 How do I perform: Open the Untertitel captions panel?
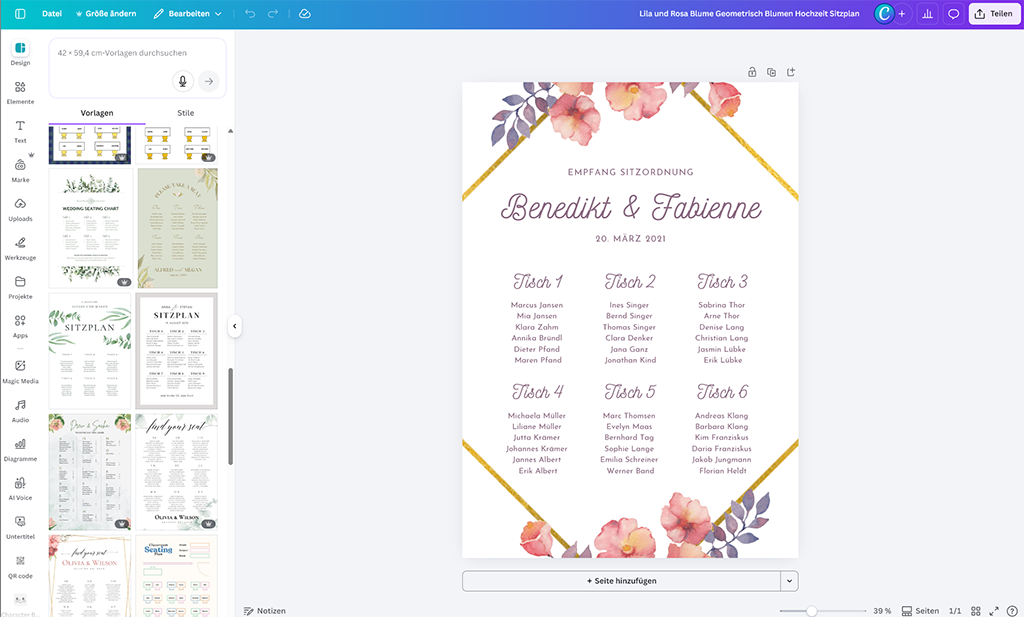[x=20, y=528]
